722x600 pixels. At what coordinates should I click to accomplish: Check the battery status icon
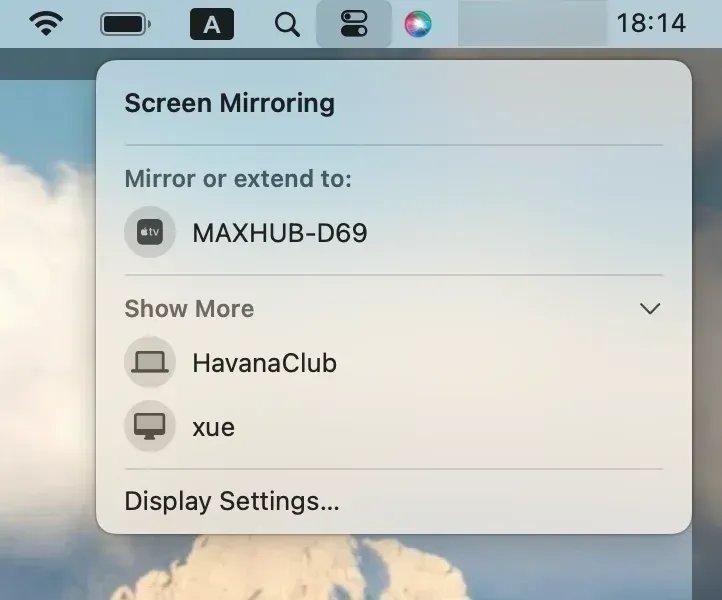pyautogui.click(x=126, y=24)
